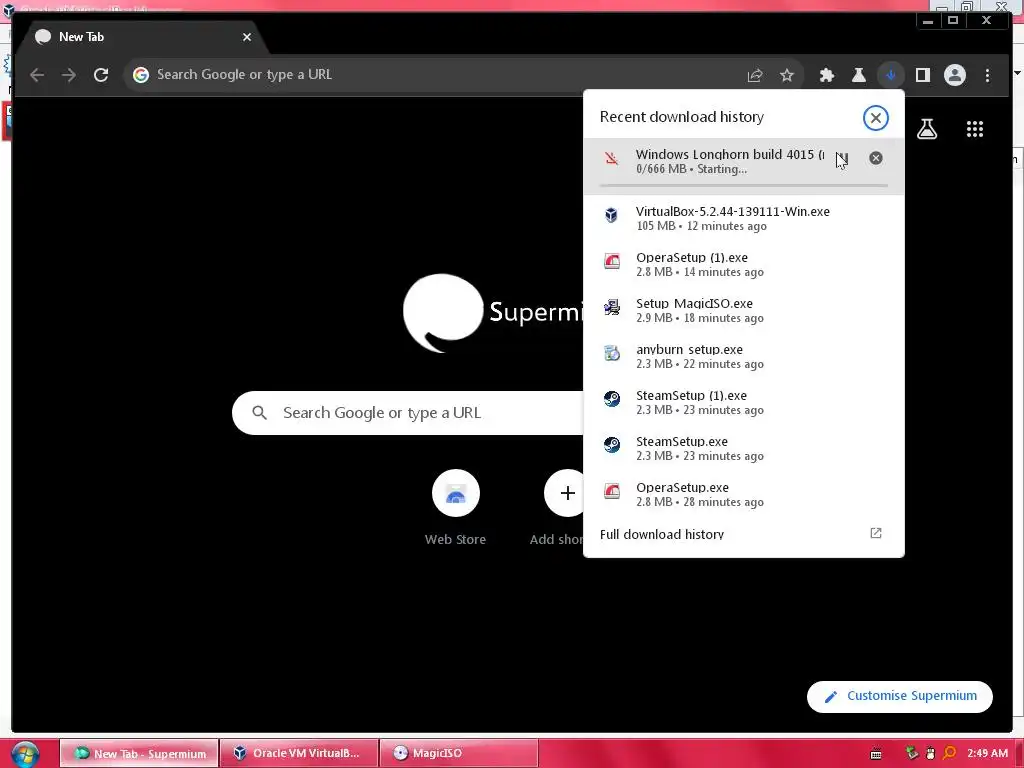1024x768 pixels.
Task: Open anyburn_setup.exe download entry
Action: click(744, 356)
